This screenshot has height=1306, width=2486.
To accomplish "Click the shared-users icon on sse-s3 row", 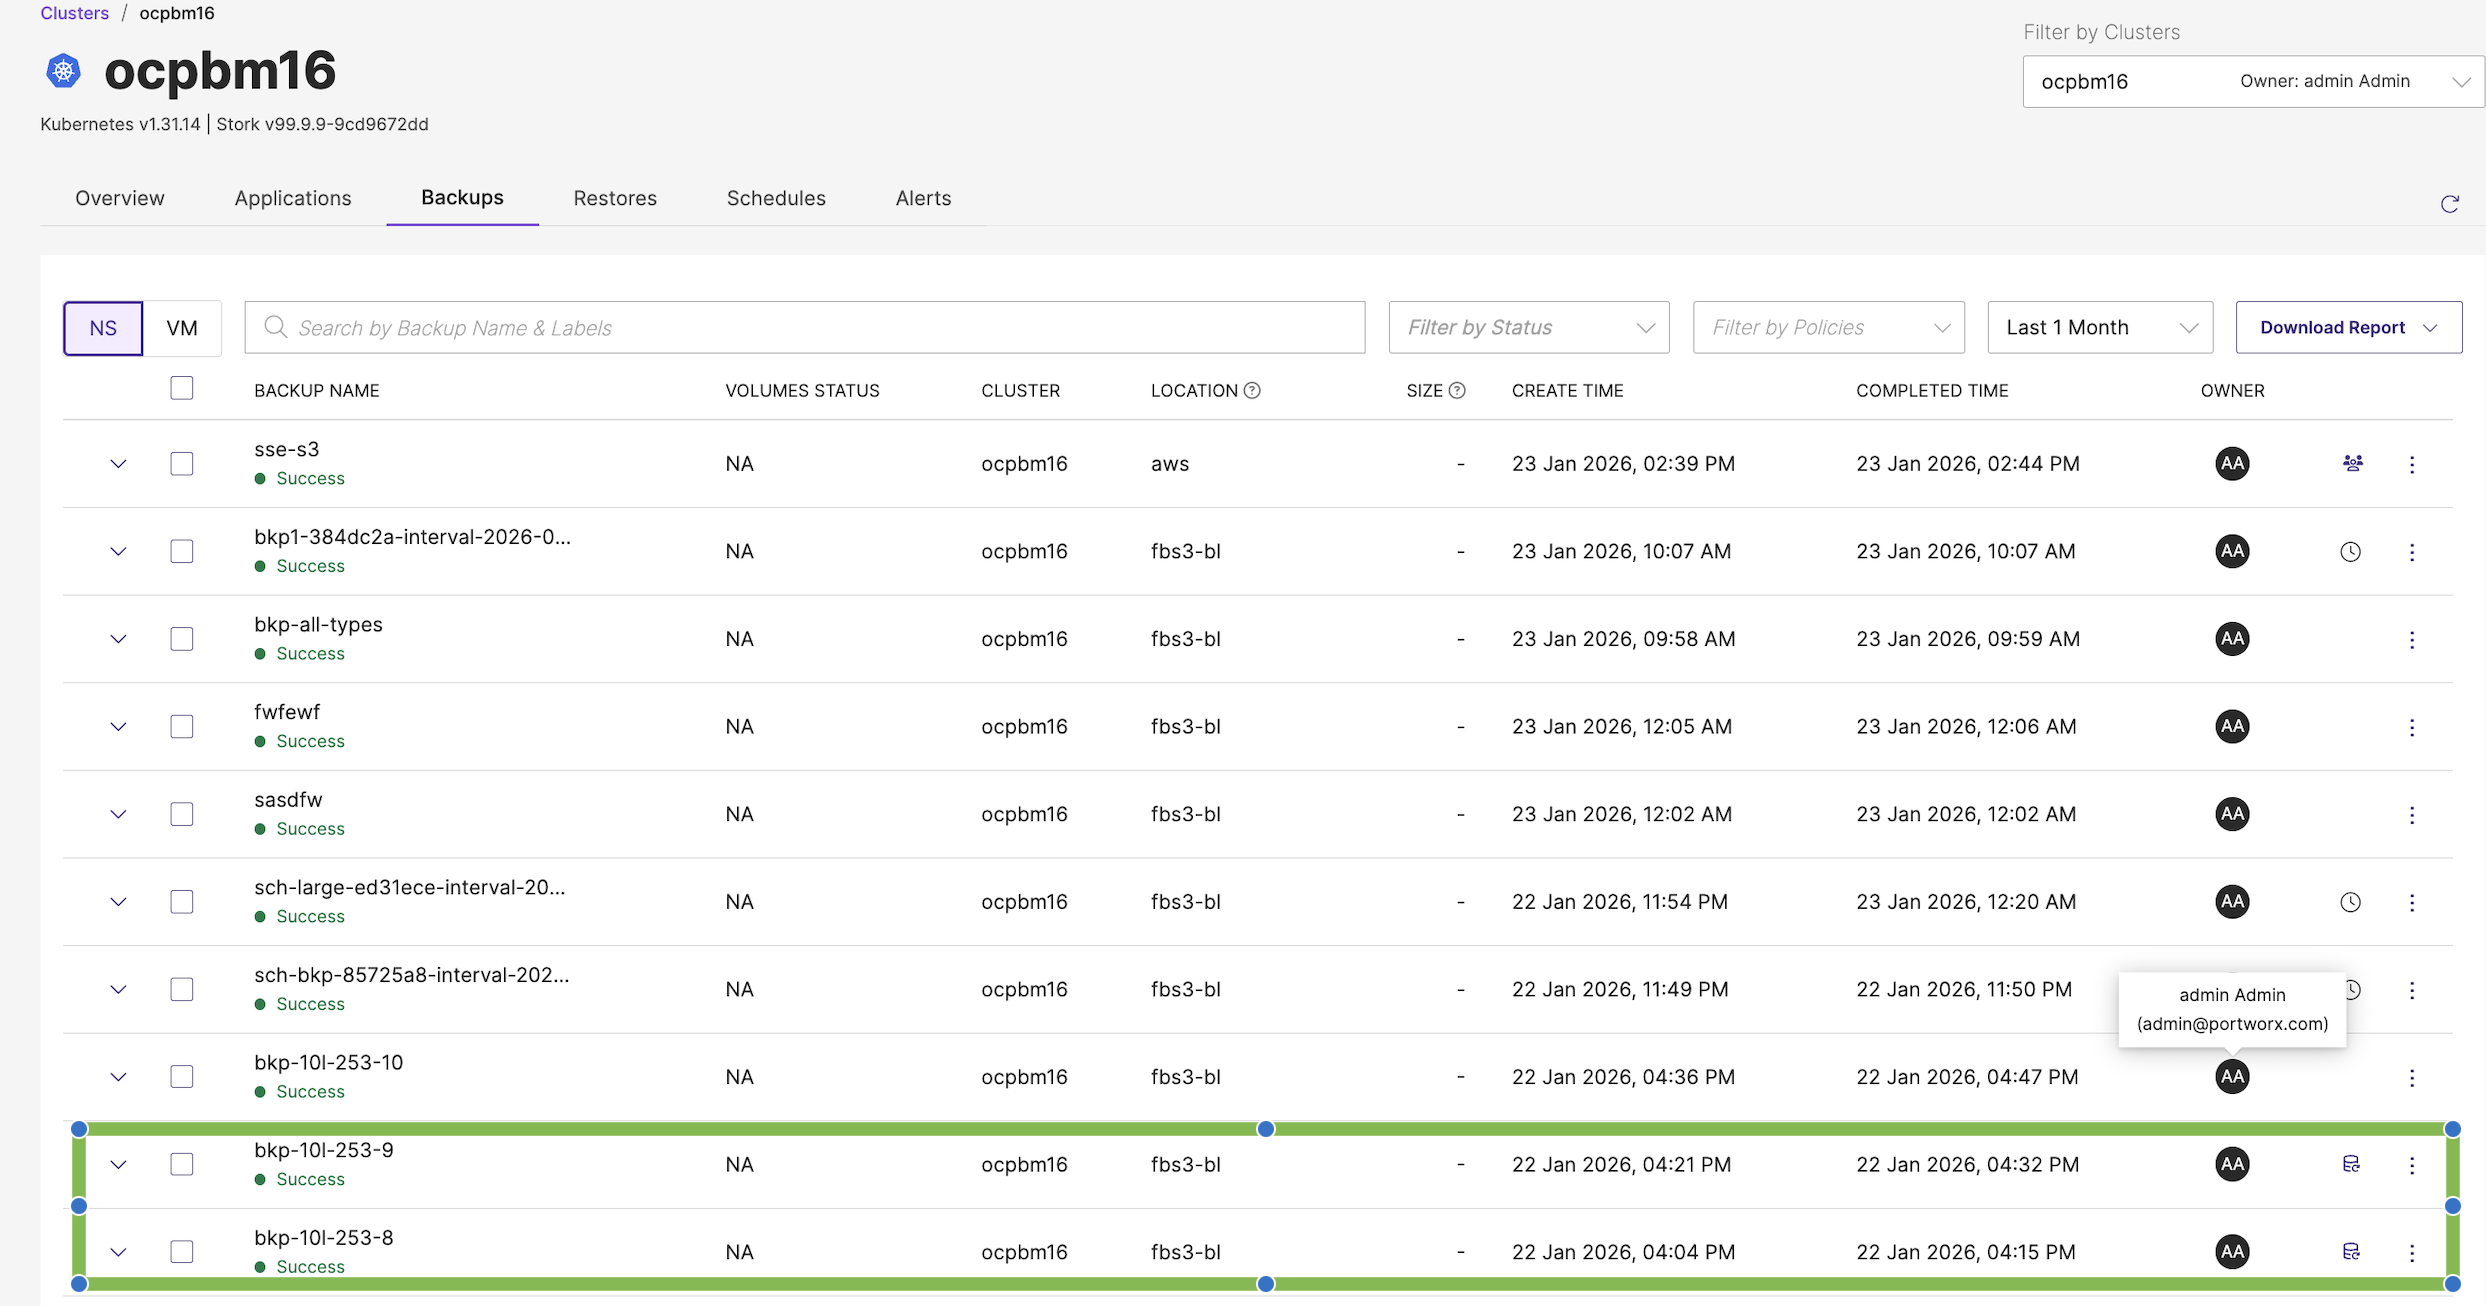I will tap(2352, 463).
